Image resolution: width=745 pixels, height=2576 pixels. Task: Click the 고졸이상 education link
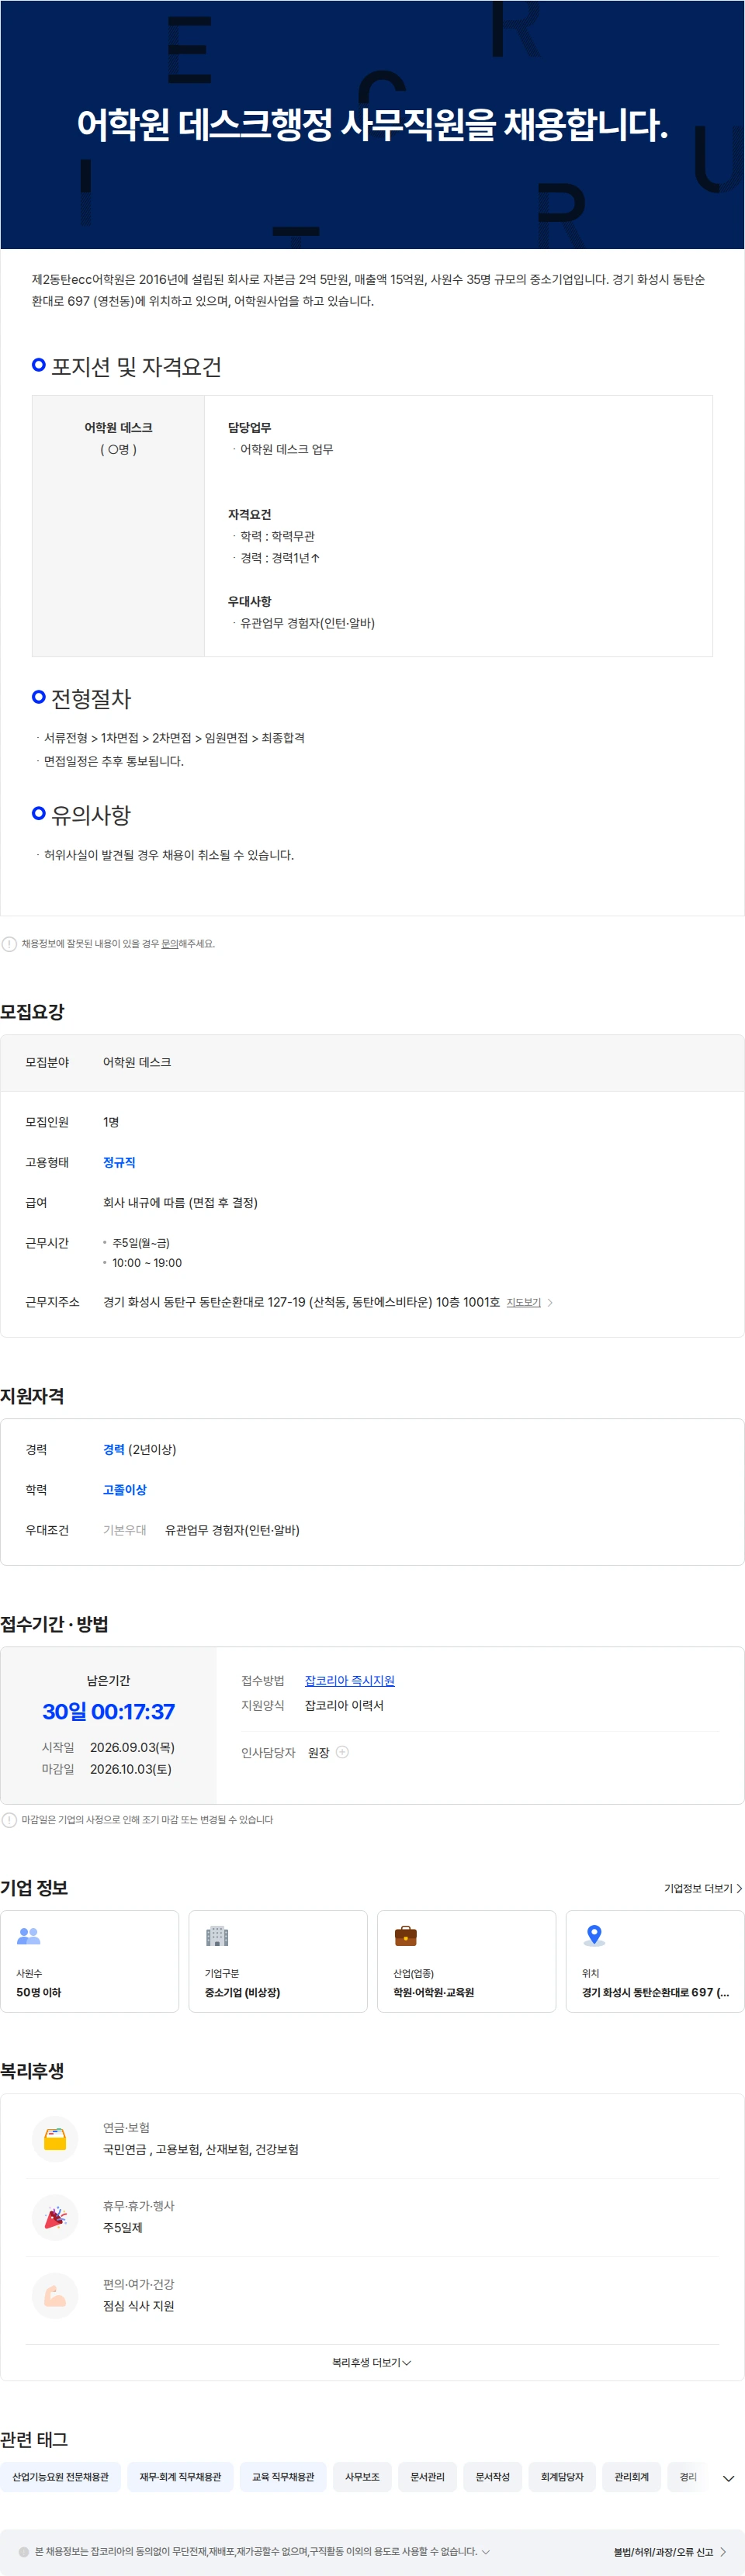125,1489
